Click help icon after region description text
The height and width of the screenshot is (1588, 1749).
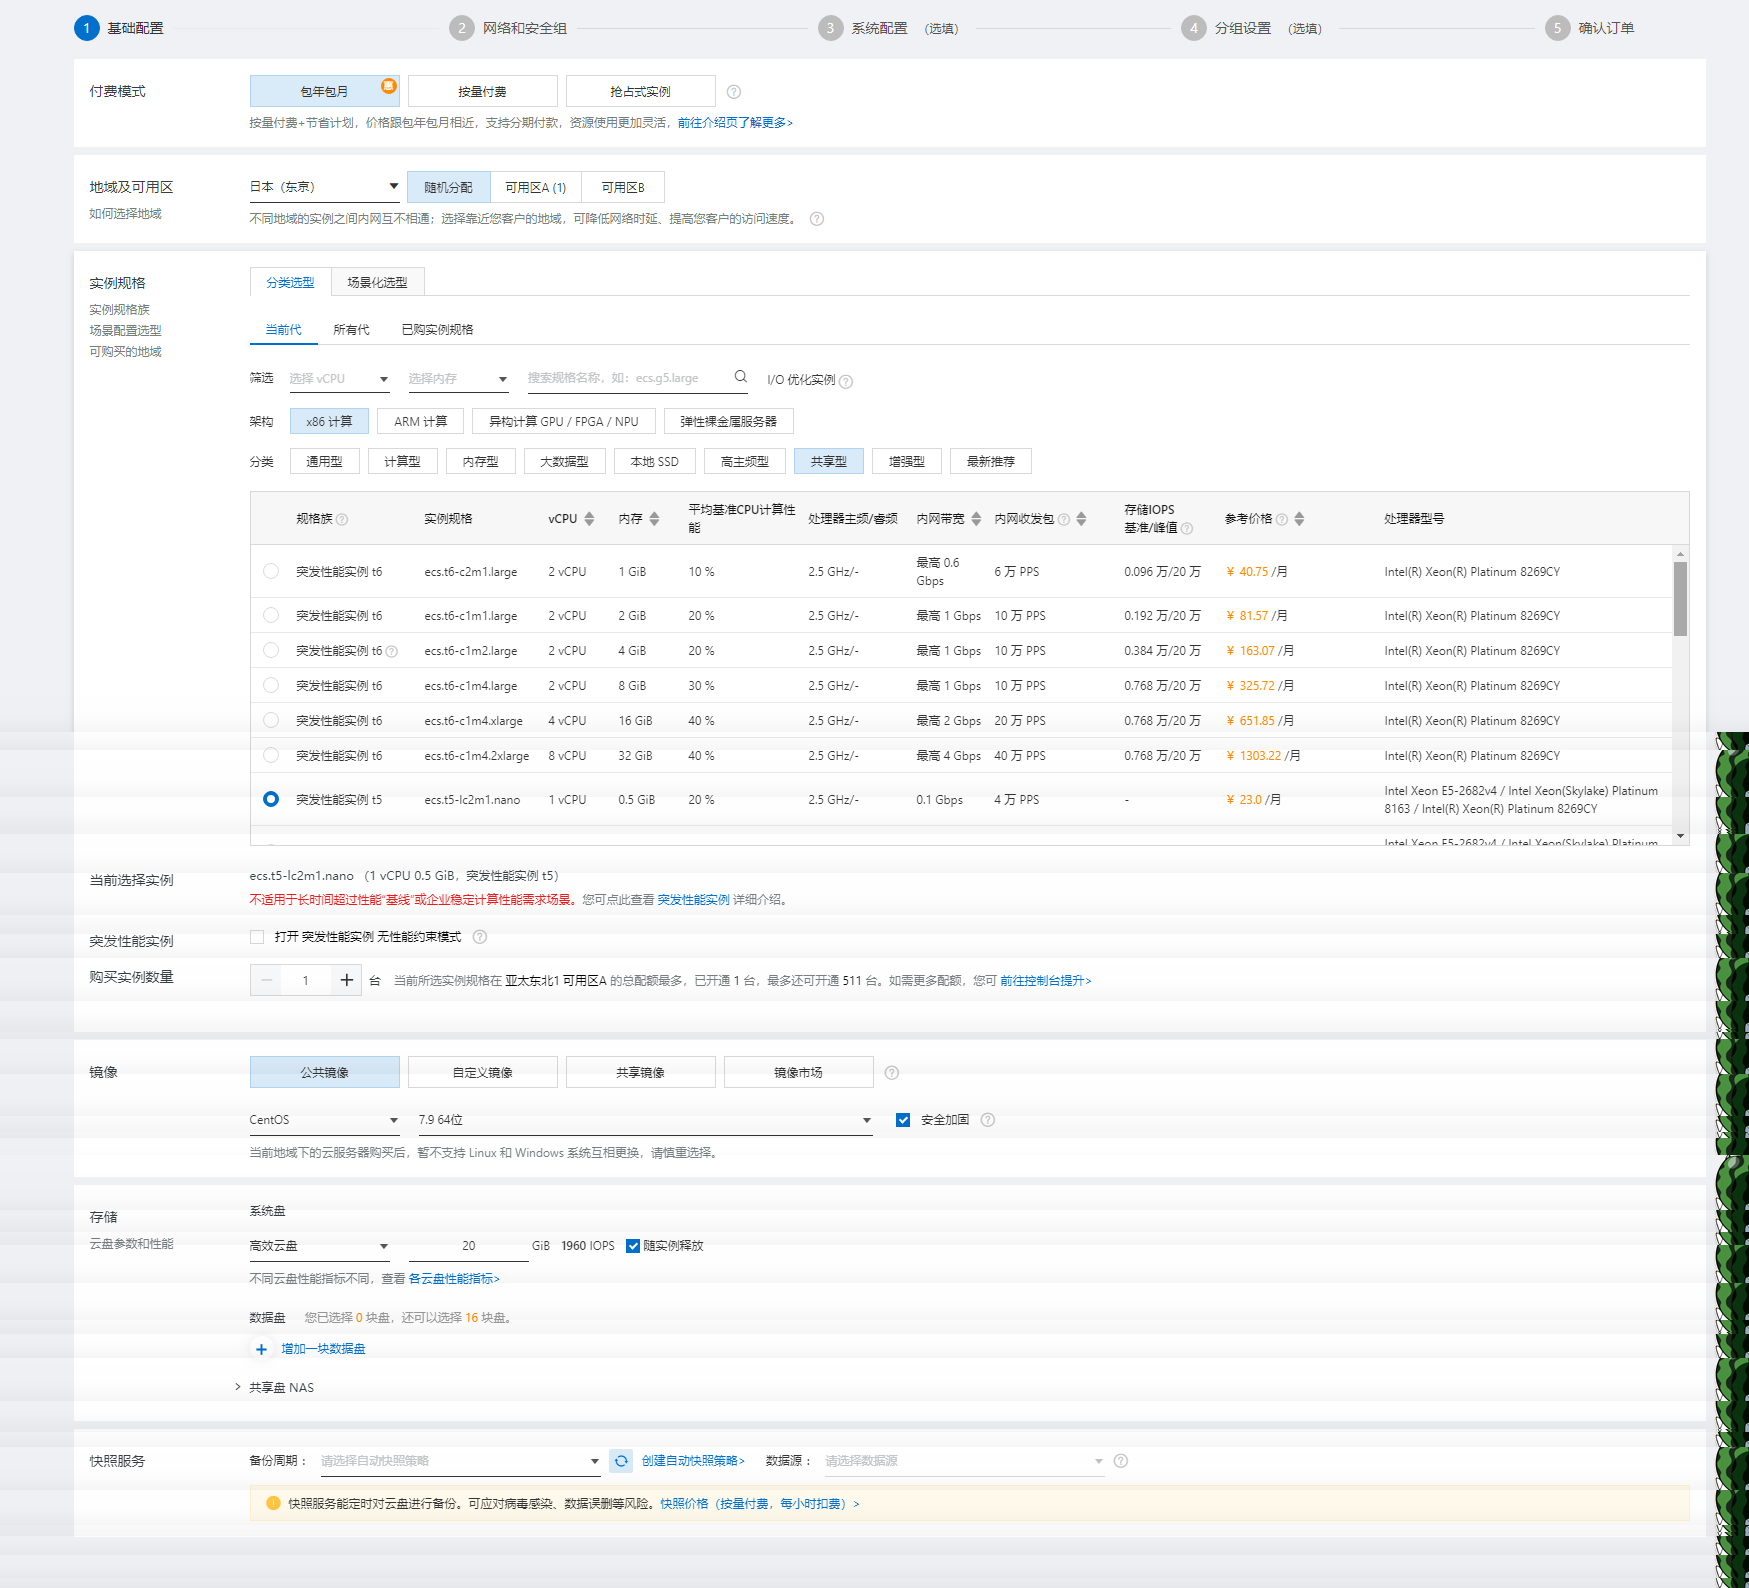[817, 219]
